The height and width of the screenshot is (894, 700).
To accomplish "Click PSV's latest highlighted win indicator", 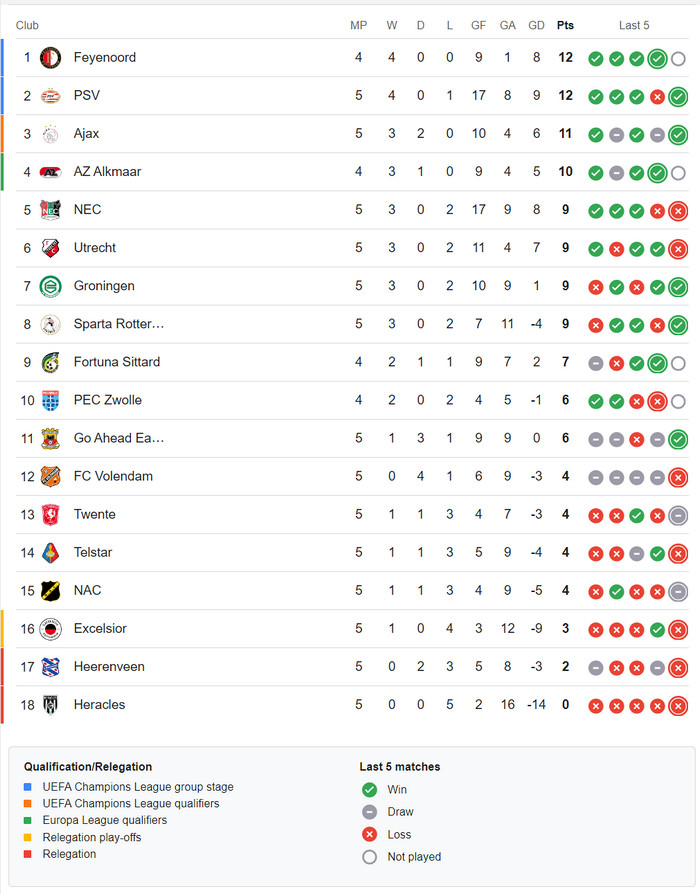I will pos(678,96).
